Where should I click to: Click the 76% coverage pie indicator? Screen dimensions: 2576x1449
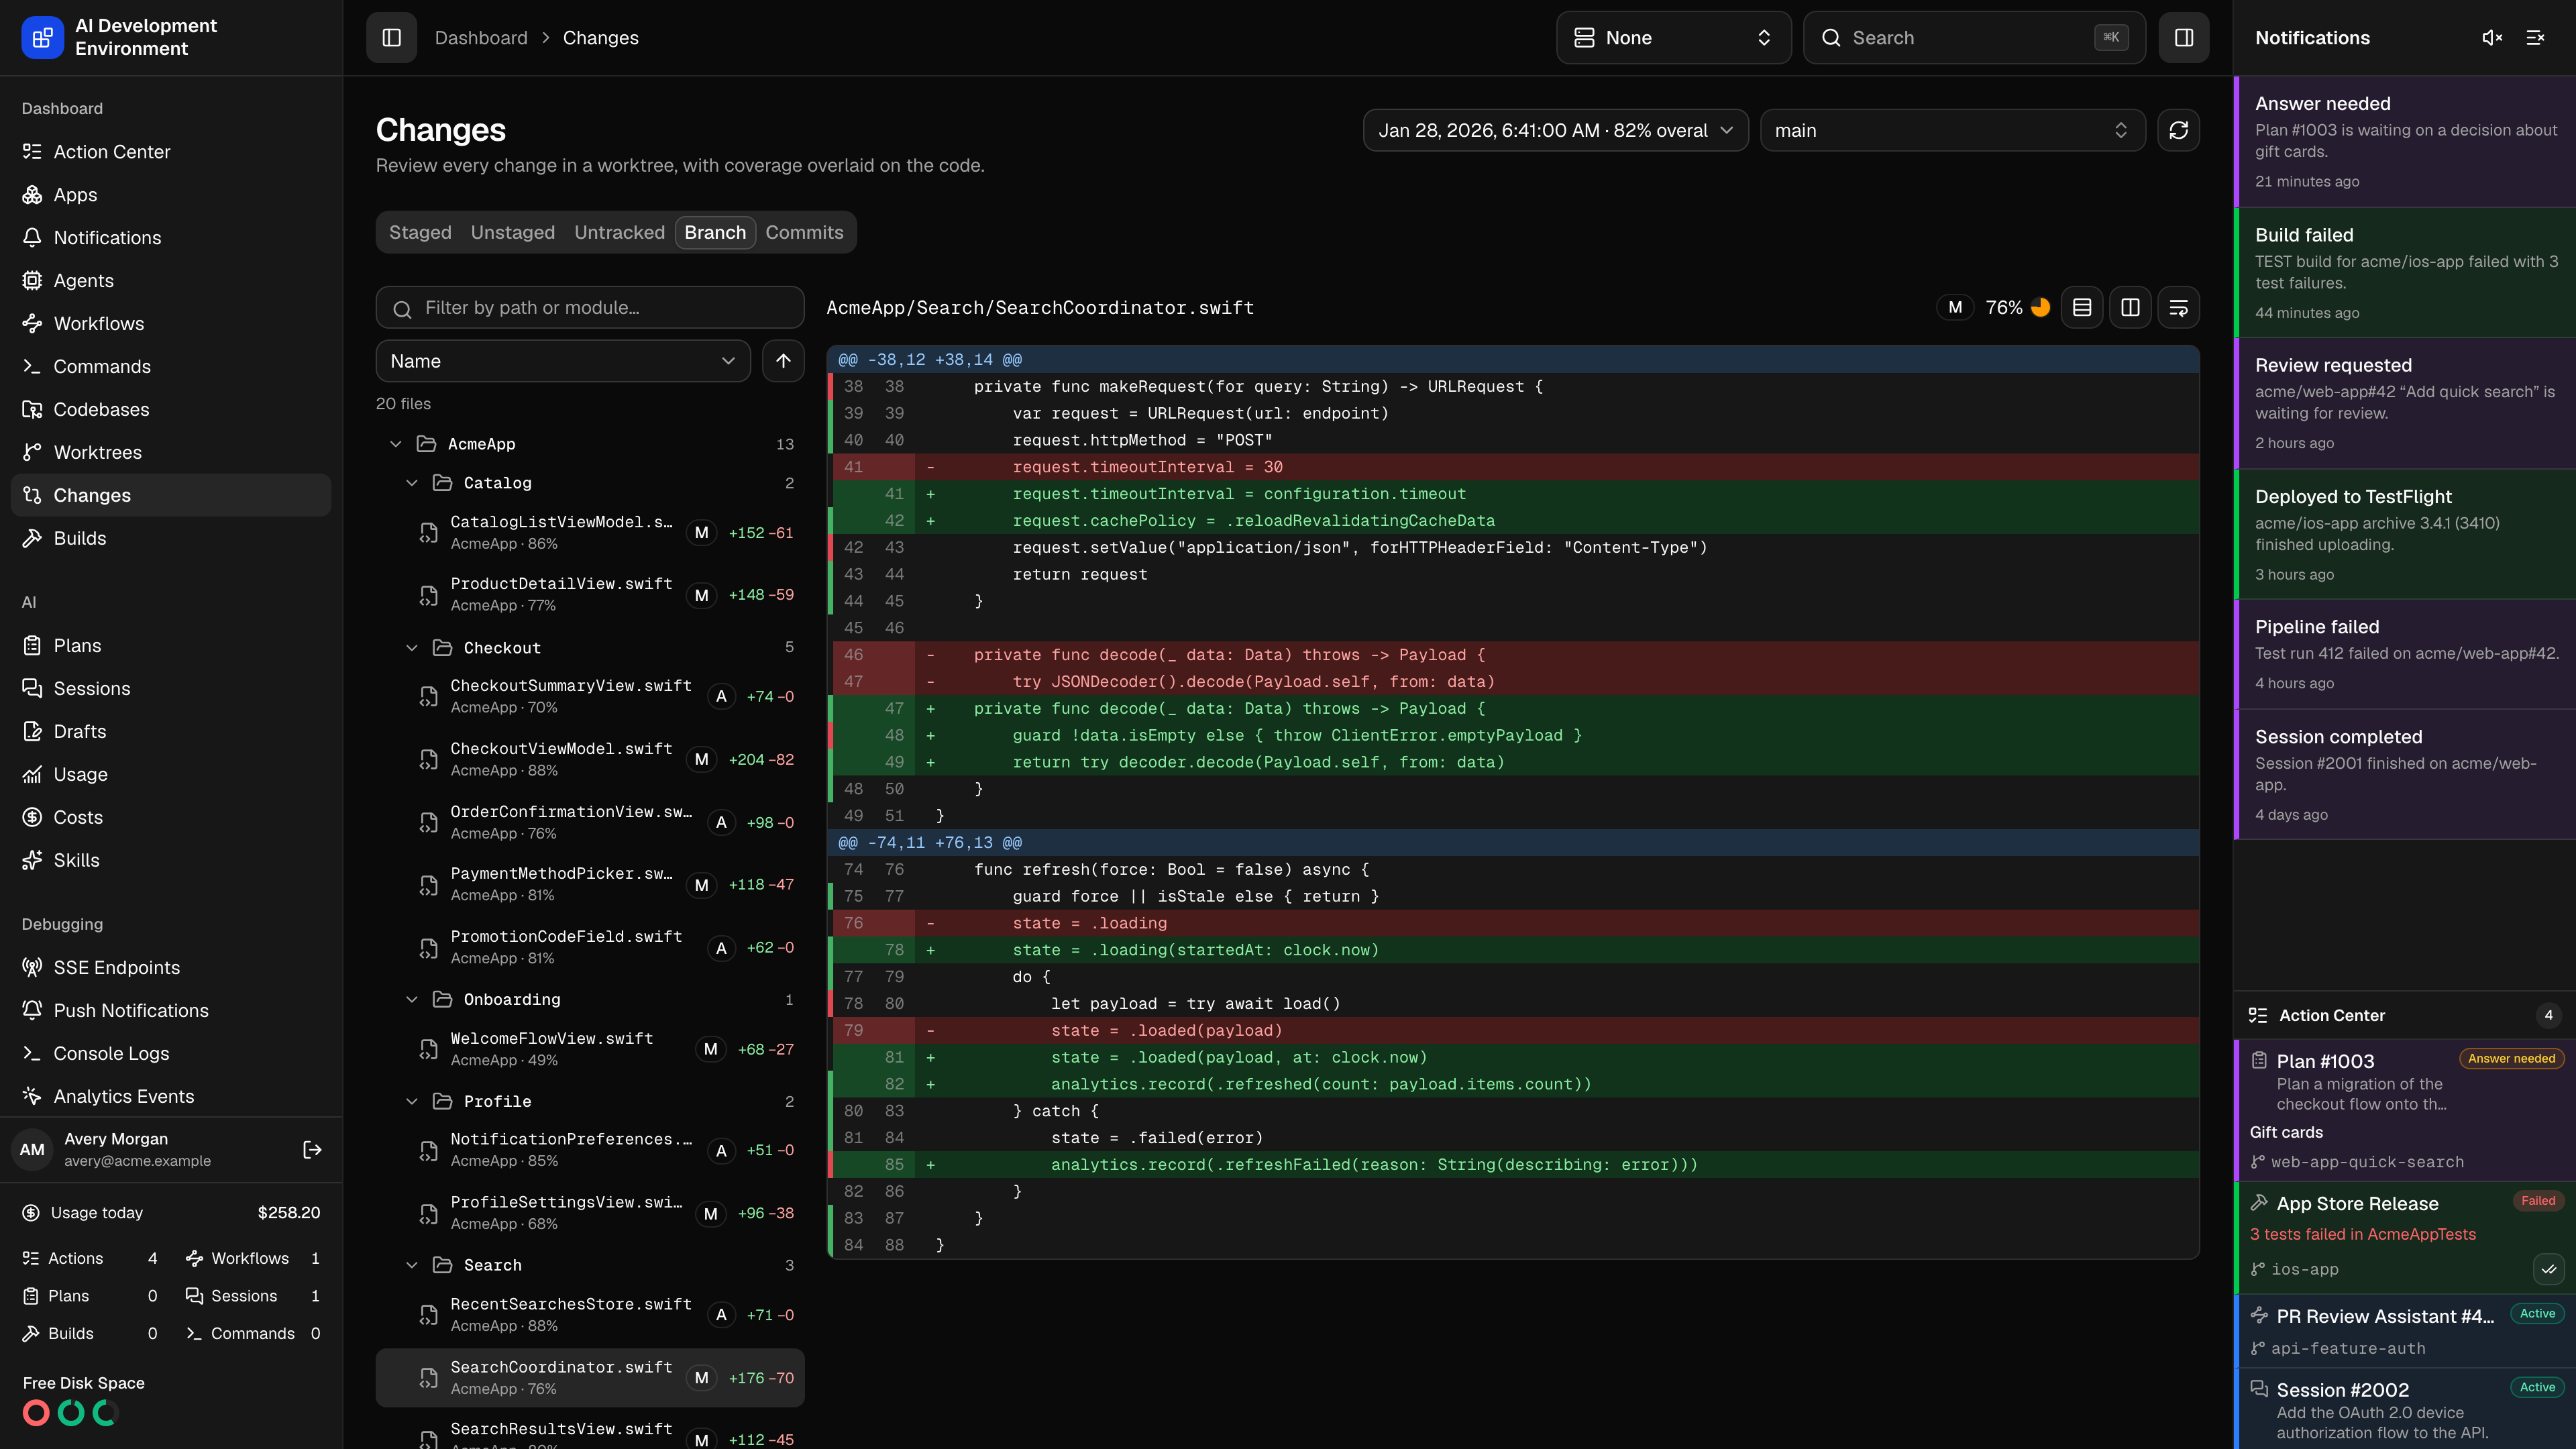point(2040,308)
